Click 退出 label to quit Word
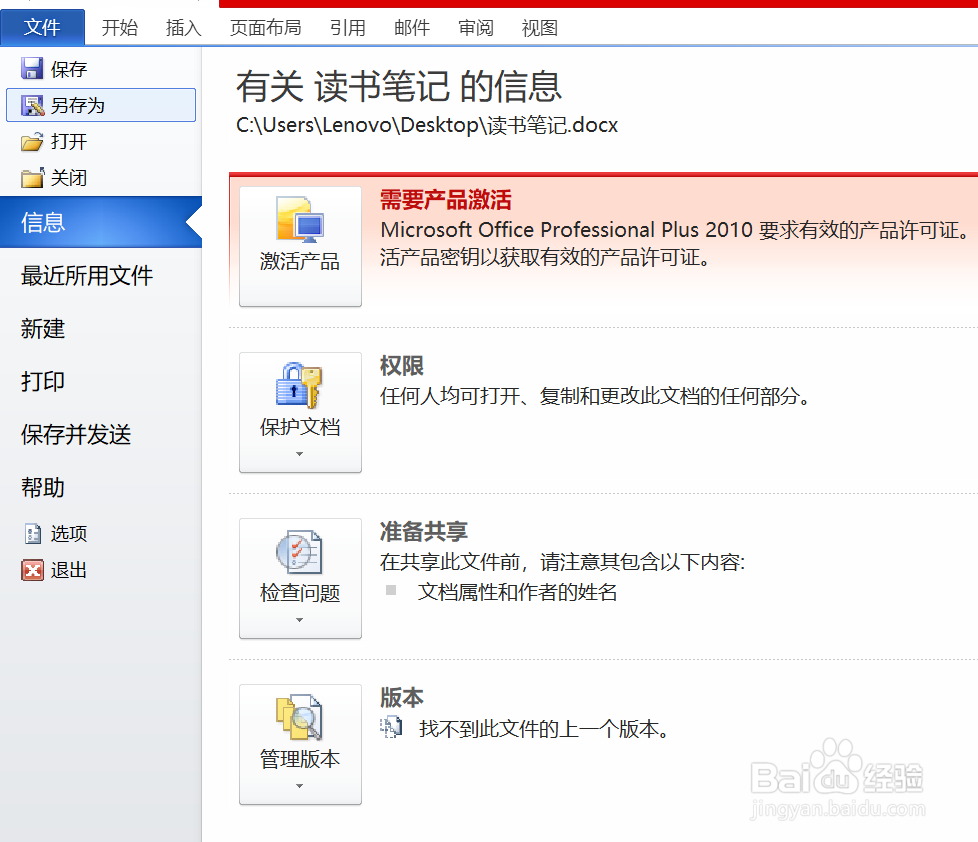The width and height of the screenshot is (978, 842). [69, 570]
